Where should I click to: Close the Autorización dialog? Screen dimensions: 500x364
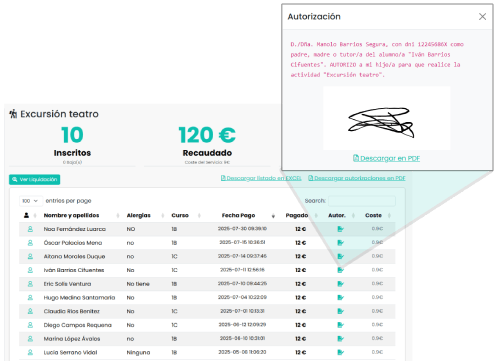pos(482,16)
